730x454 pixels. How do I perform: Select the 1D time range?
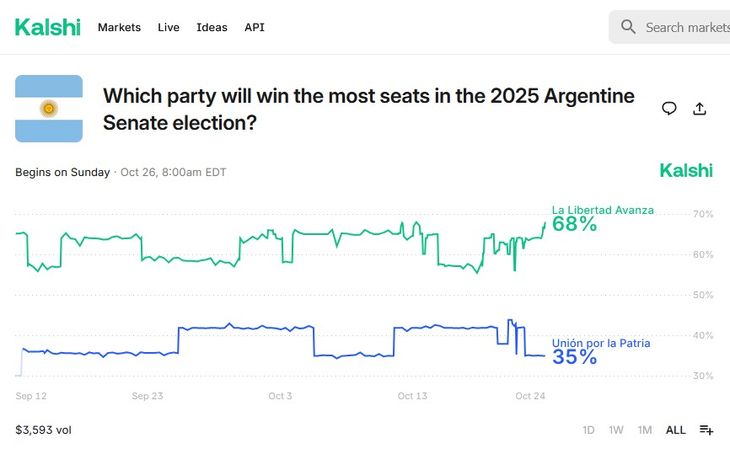(x=588, y=430)
